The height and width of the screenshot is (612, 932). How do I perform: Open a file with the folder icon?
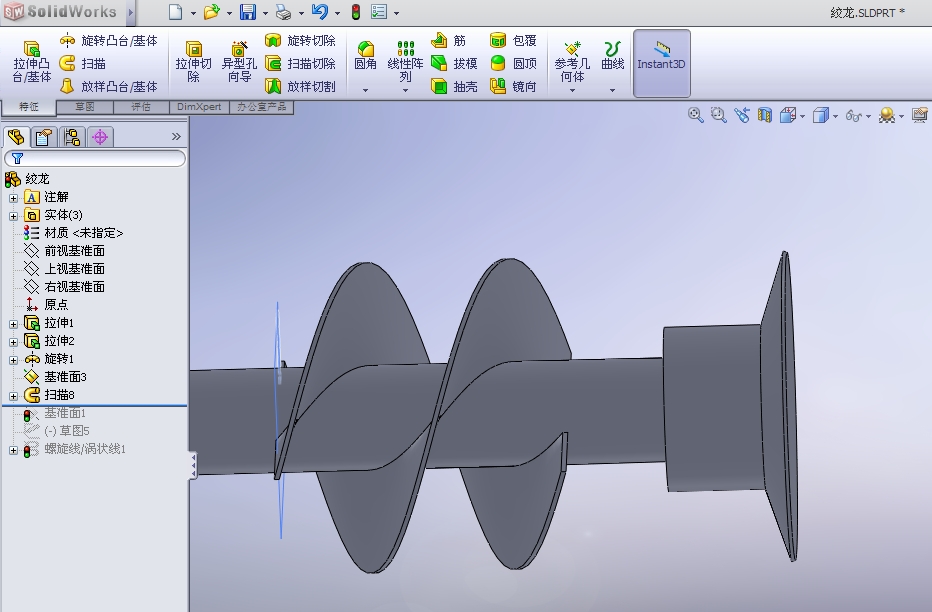pyautogui.click(x=211, y=12)
